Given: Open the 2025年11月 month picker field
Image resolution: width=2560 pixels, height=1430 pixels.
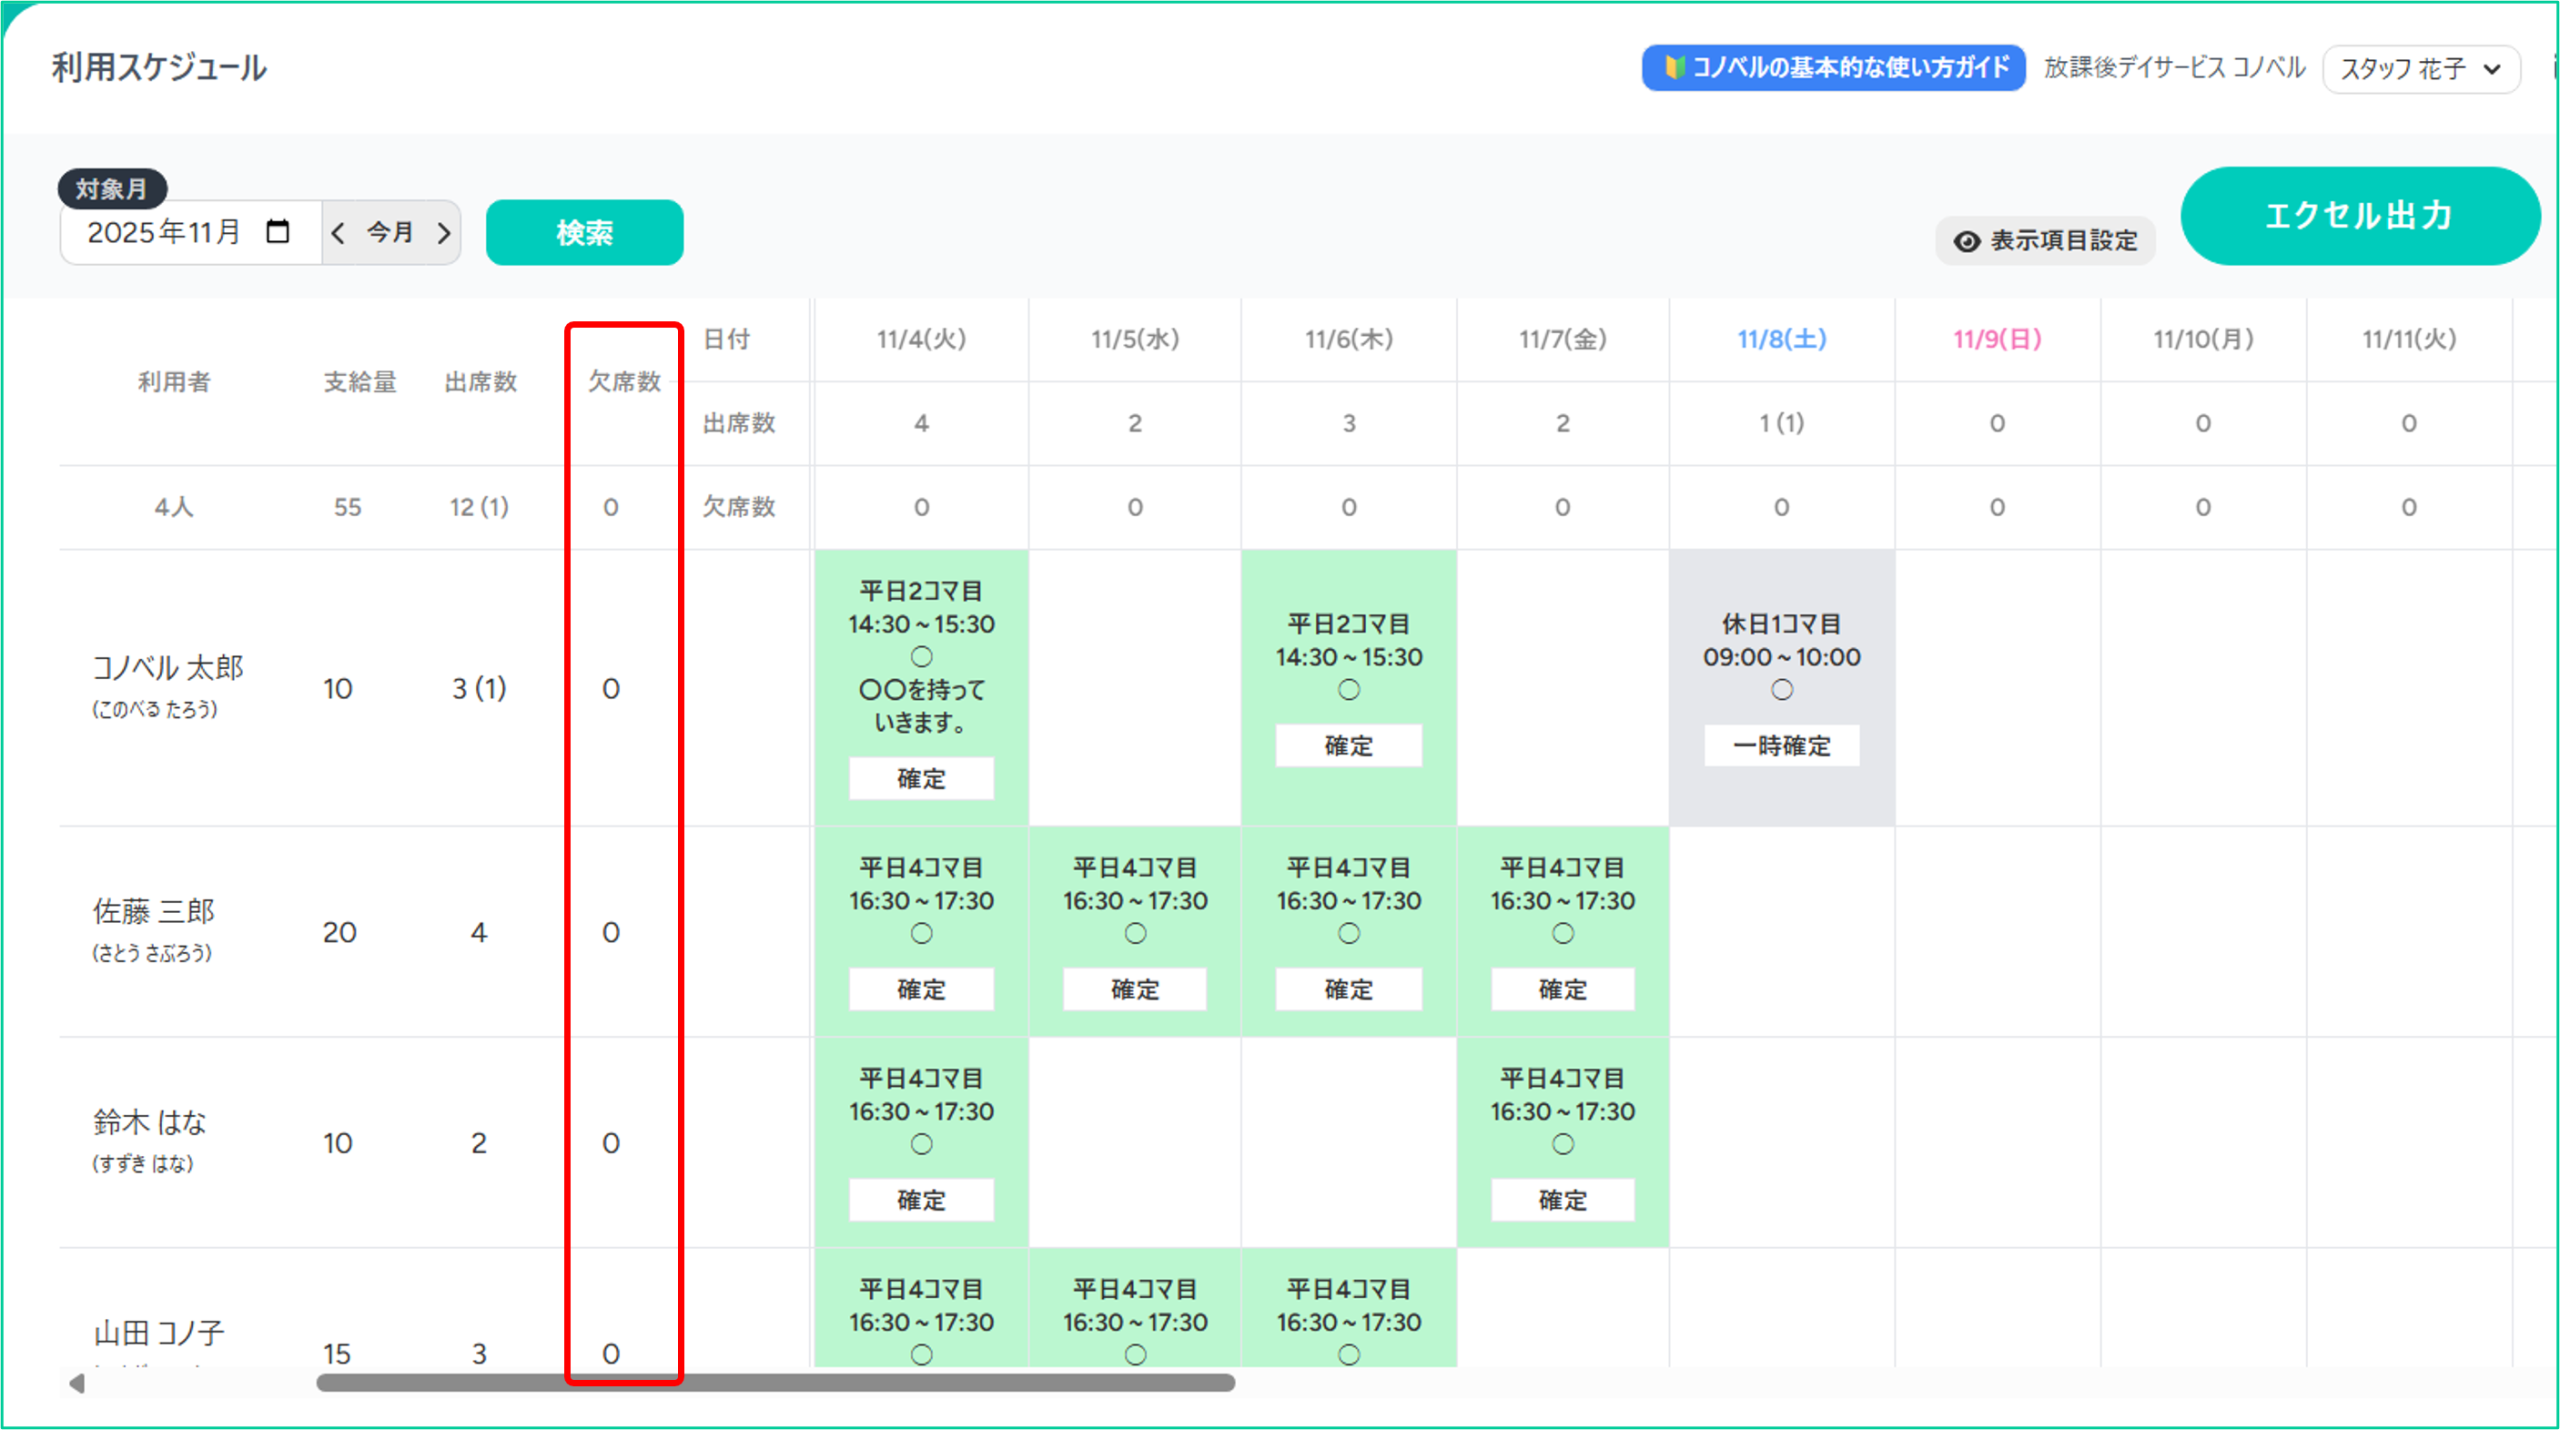Looking at the screenshot, I should tap(165, 233).
